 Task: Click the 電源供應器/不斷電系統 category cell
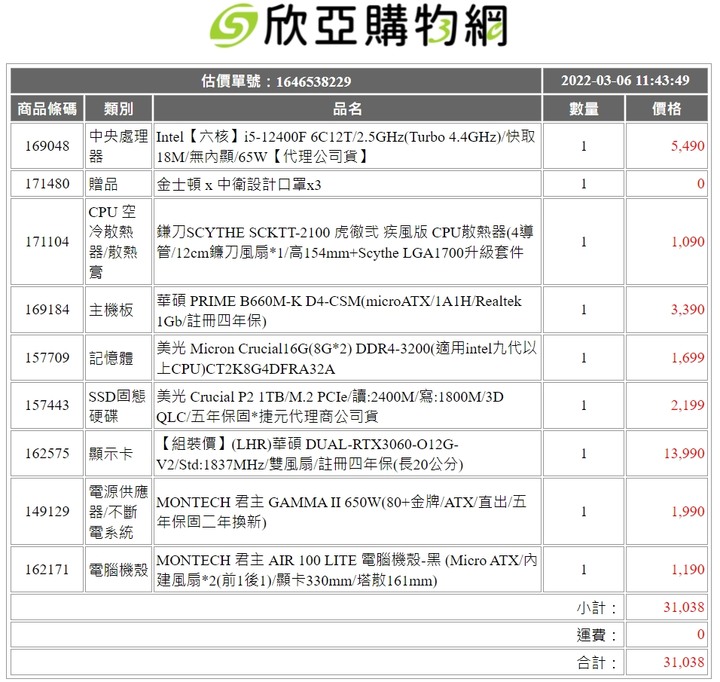click(118, 512)
